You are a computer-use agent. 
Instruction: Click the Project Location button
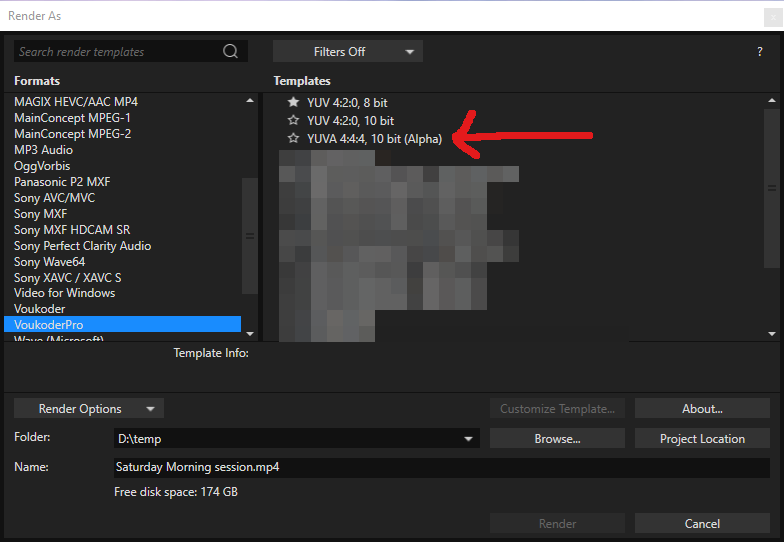(x=702, y=439)
